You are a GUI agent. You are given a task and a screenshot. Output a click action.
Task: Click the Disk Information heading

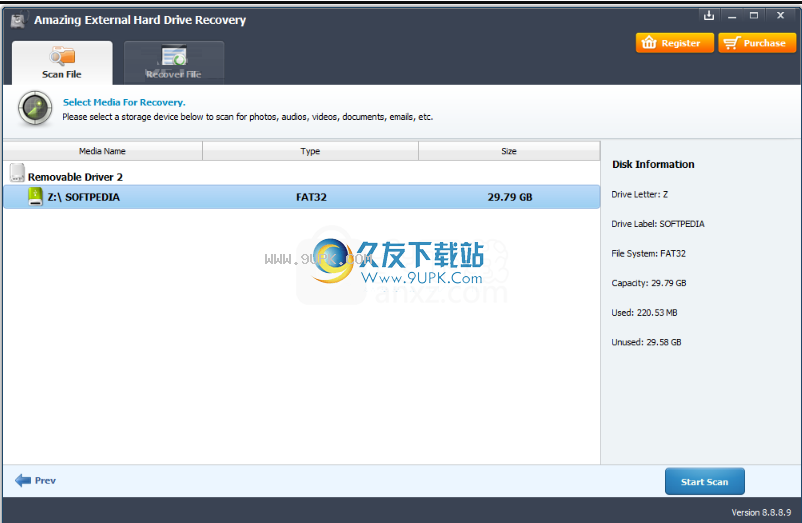[x=653, y=164]
